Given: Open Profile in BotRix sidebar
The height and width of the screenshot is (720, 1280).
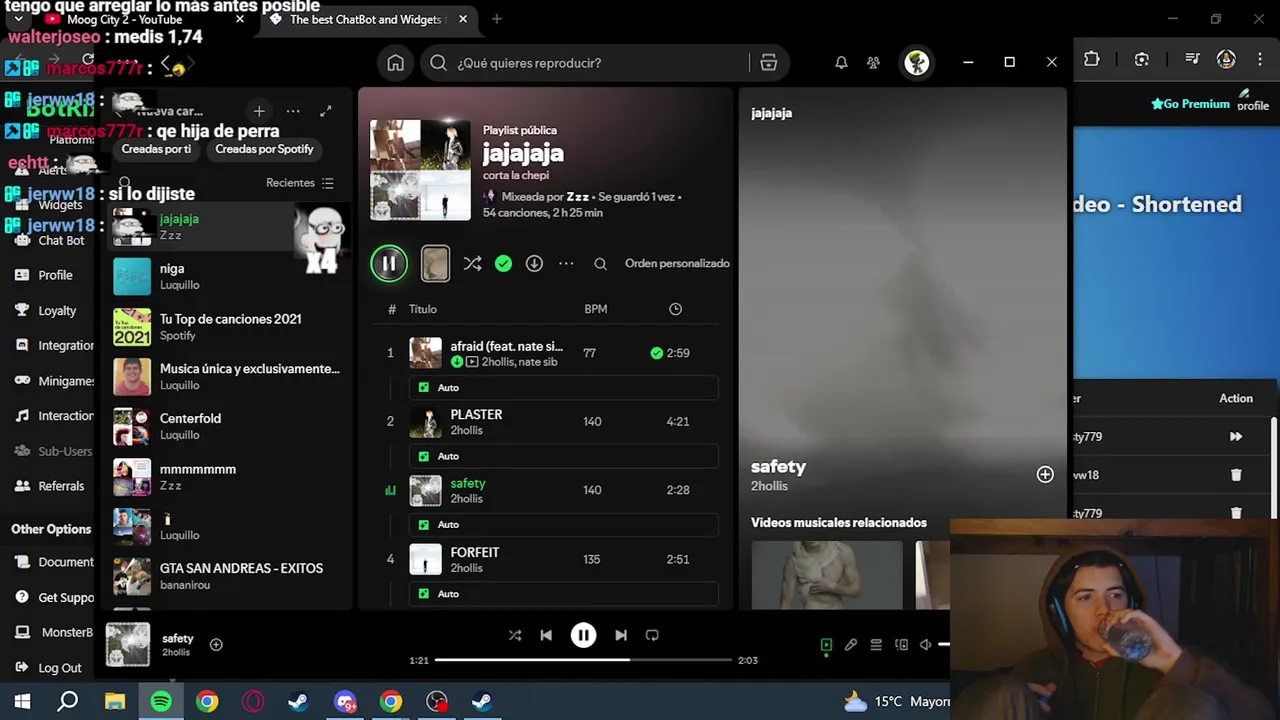Looking at the screenshot, I should click(55, 275).
